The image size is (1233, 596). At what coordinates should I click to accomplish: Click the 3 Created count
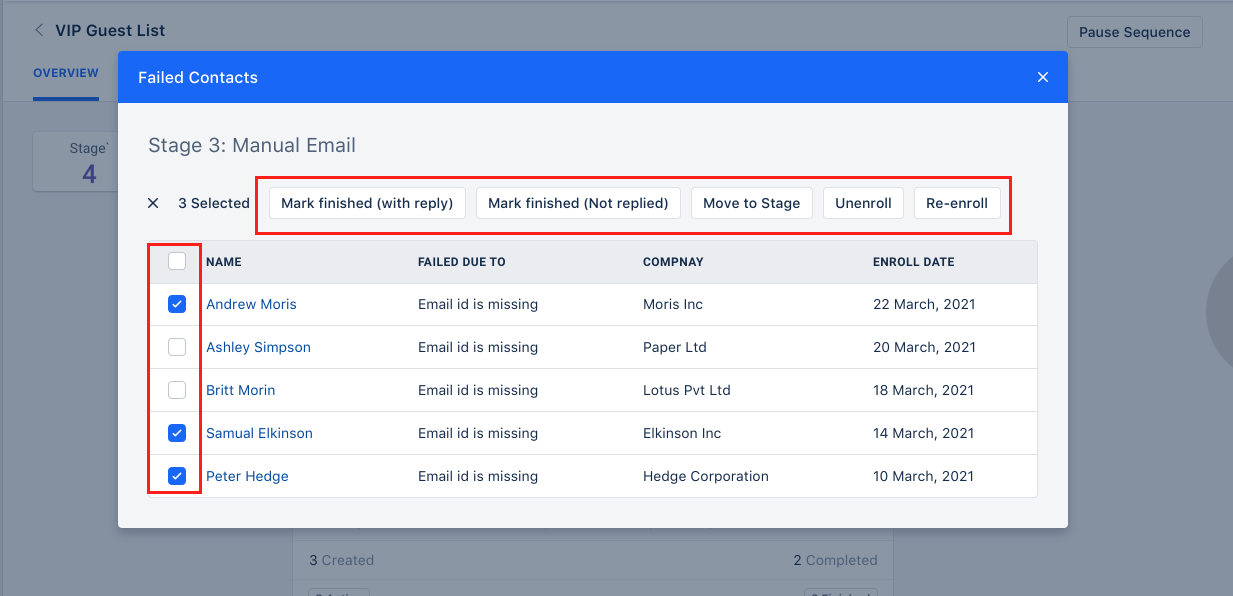[341, 560]
